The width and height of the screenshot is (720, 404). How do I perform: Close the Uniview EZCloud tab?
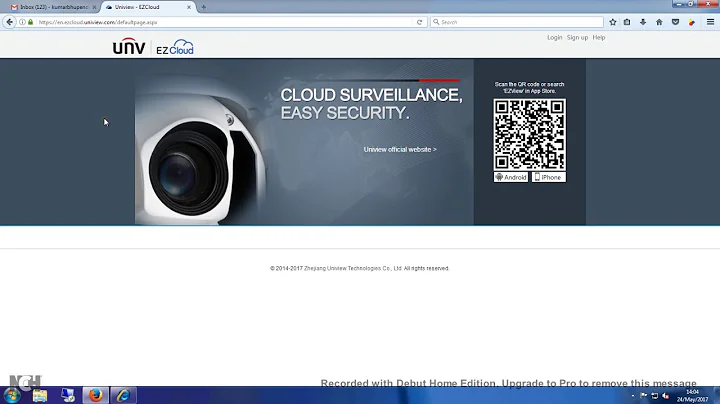click(189, 7)
